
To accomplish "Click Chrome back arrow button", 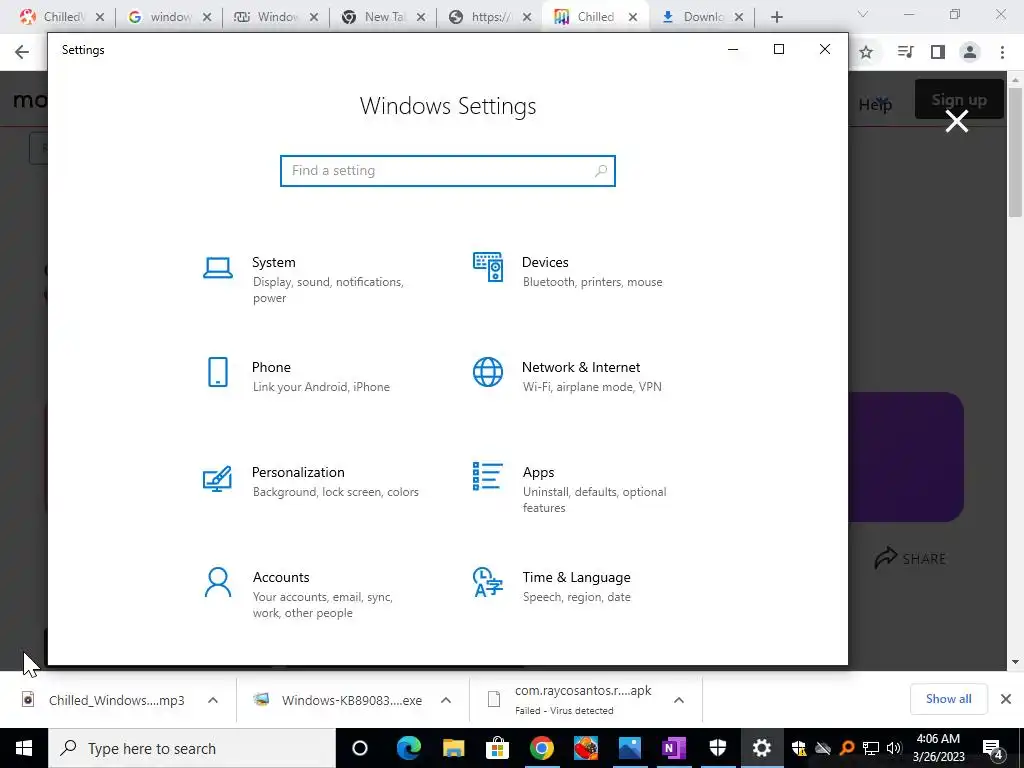I will click(22, 52).
